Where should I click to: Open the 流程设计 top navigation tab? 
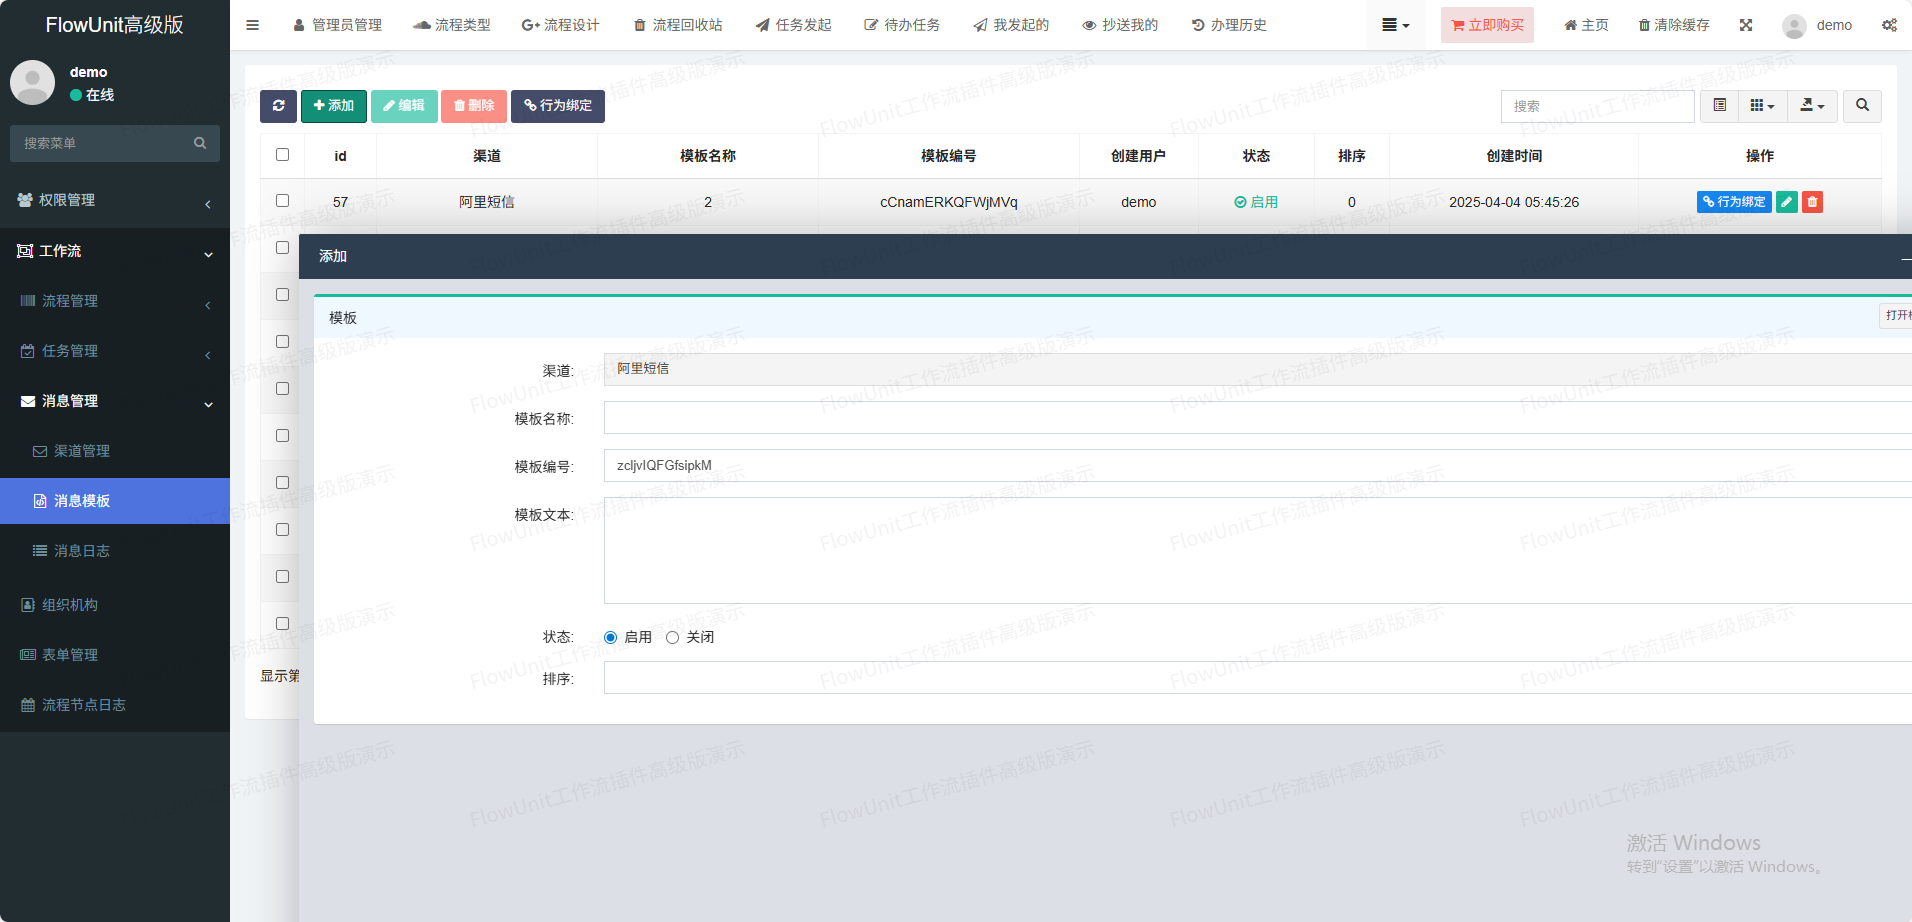(x=560, y=25)
